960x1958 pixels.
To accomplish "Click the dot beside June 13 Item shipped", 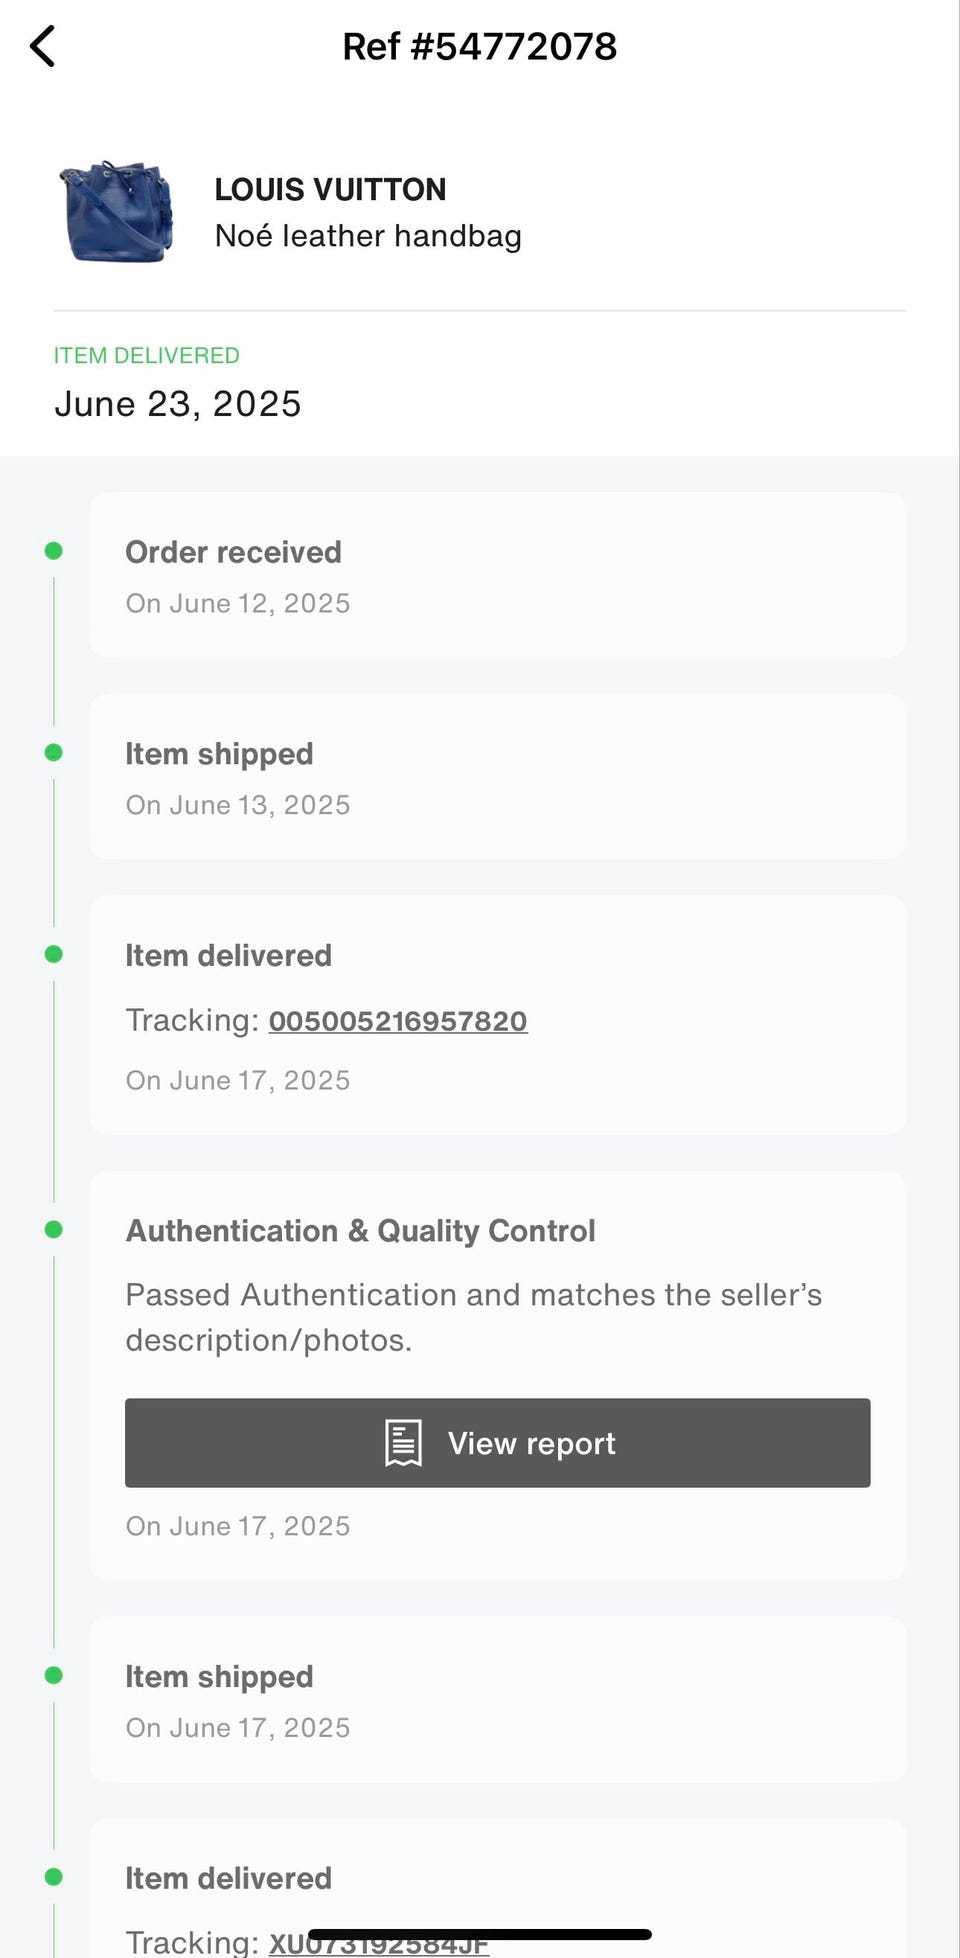I will [x=54, y=753].
